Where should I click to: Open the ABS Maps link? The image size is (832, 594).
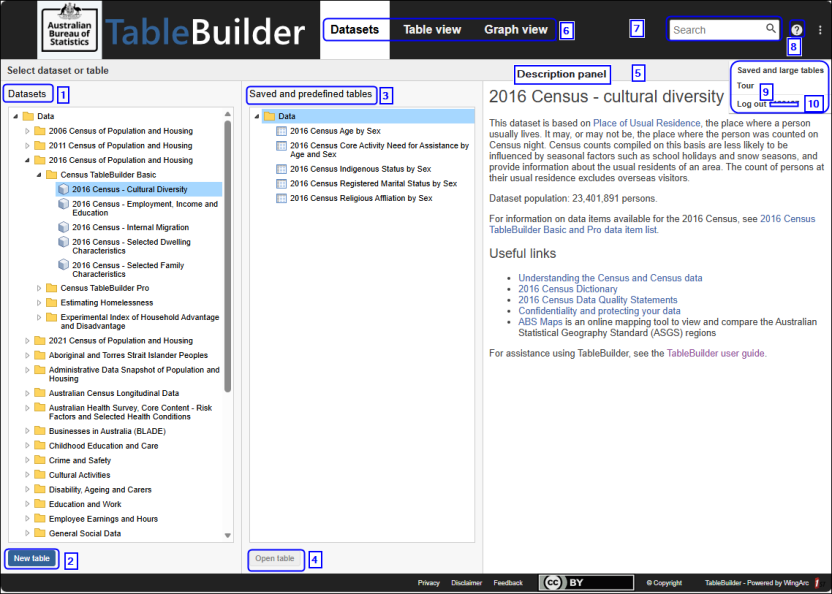point(540,322)
